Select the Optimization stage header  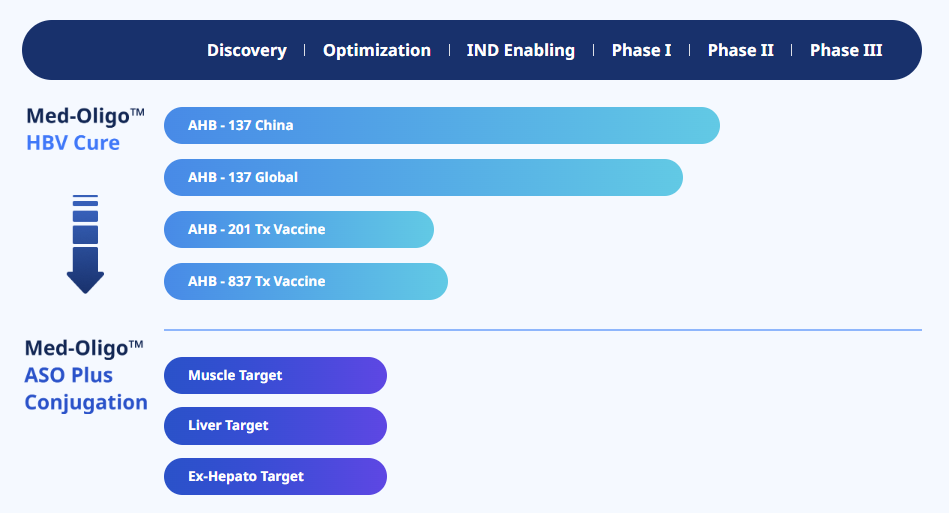376,50
